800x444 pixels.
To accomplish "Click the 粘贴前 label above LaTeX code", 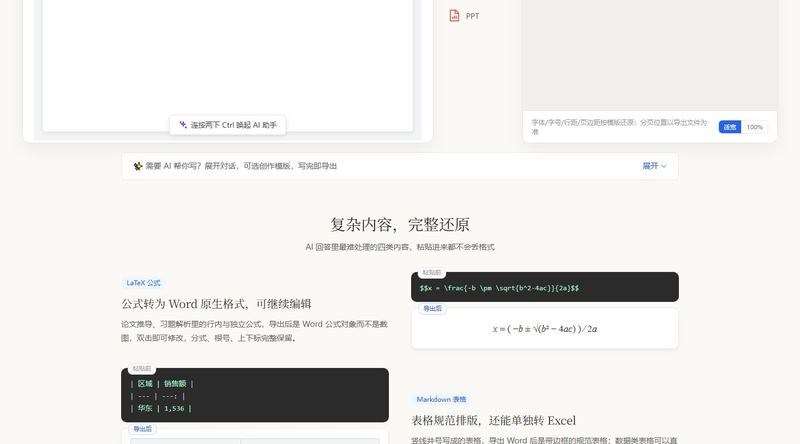I will [x=432, y=273].
